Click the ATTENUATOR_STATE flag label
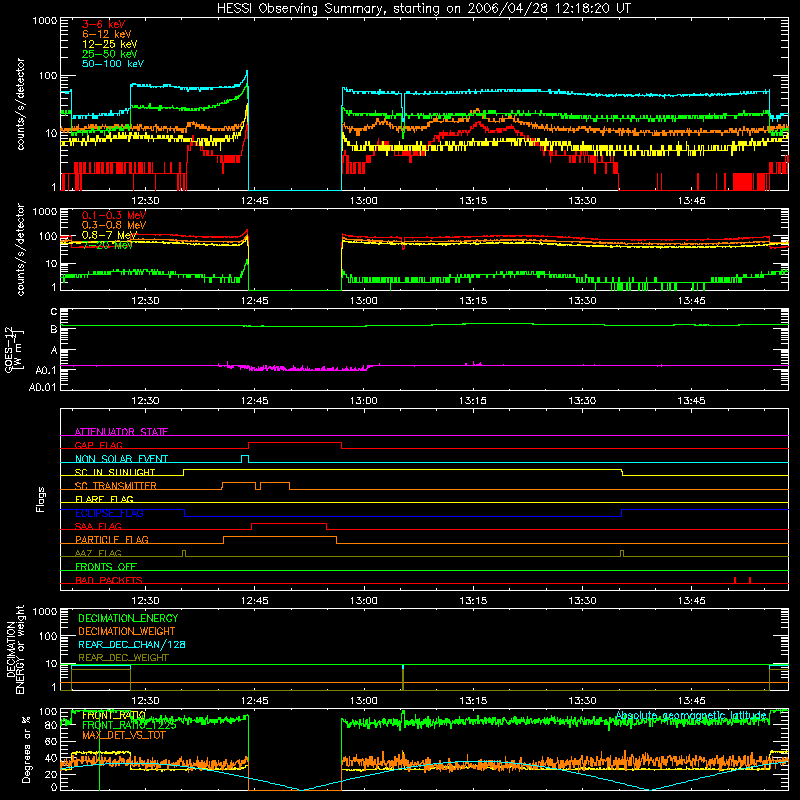The width and height of the screenshot is (800, 800). (x=121, y=432)
